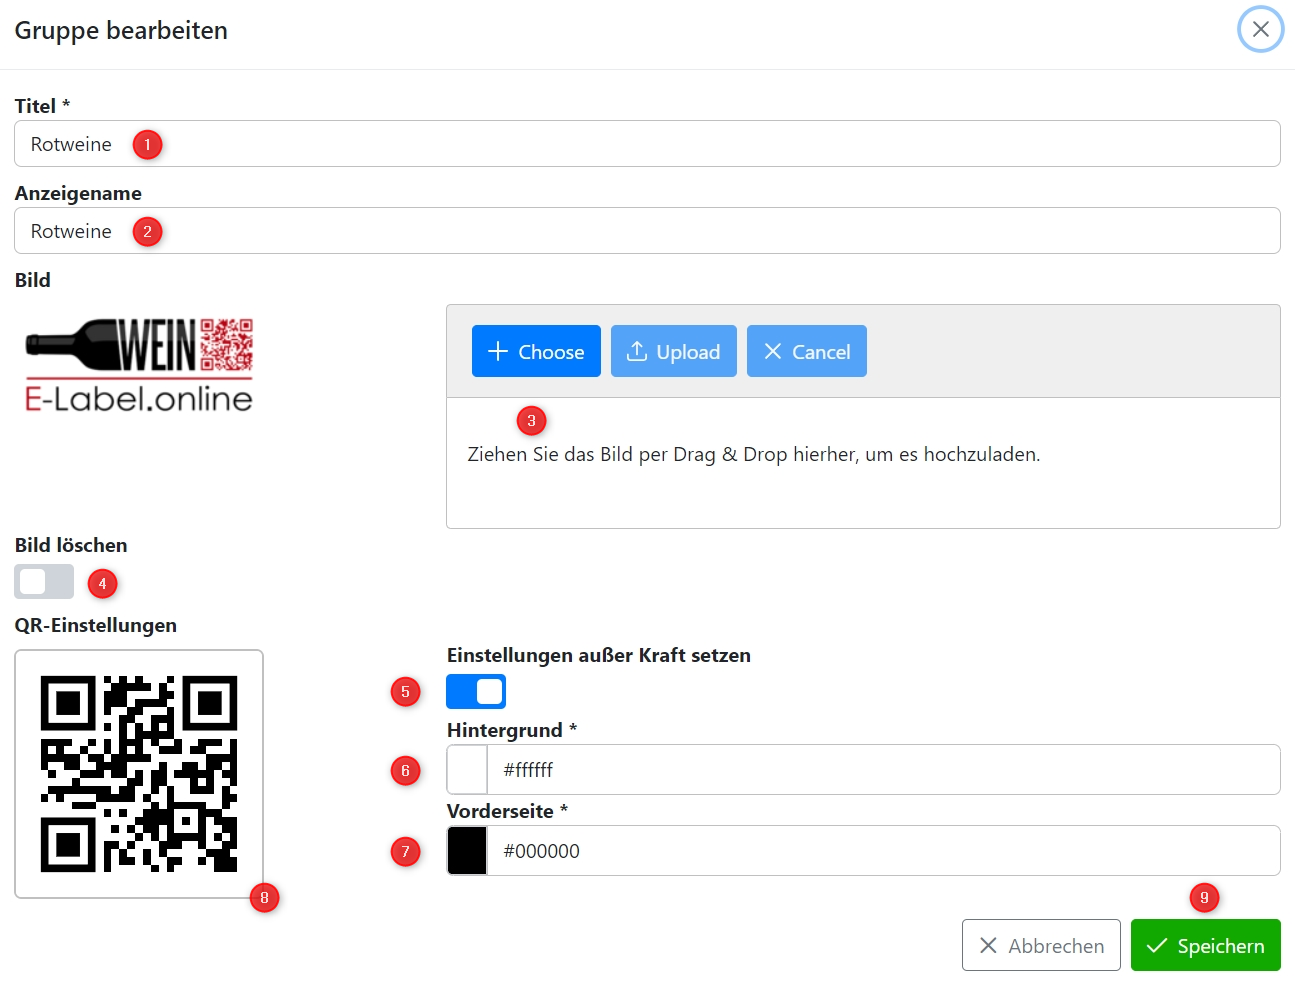The height and width of the screenshot is (982, 1295).
Task: Click the QR code preview image
Action: click(x=139, y=774)
